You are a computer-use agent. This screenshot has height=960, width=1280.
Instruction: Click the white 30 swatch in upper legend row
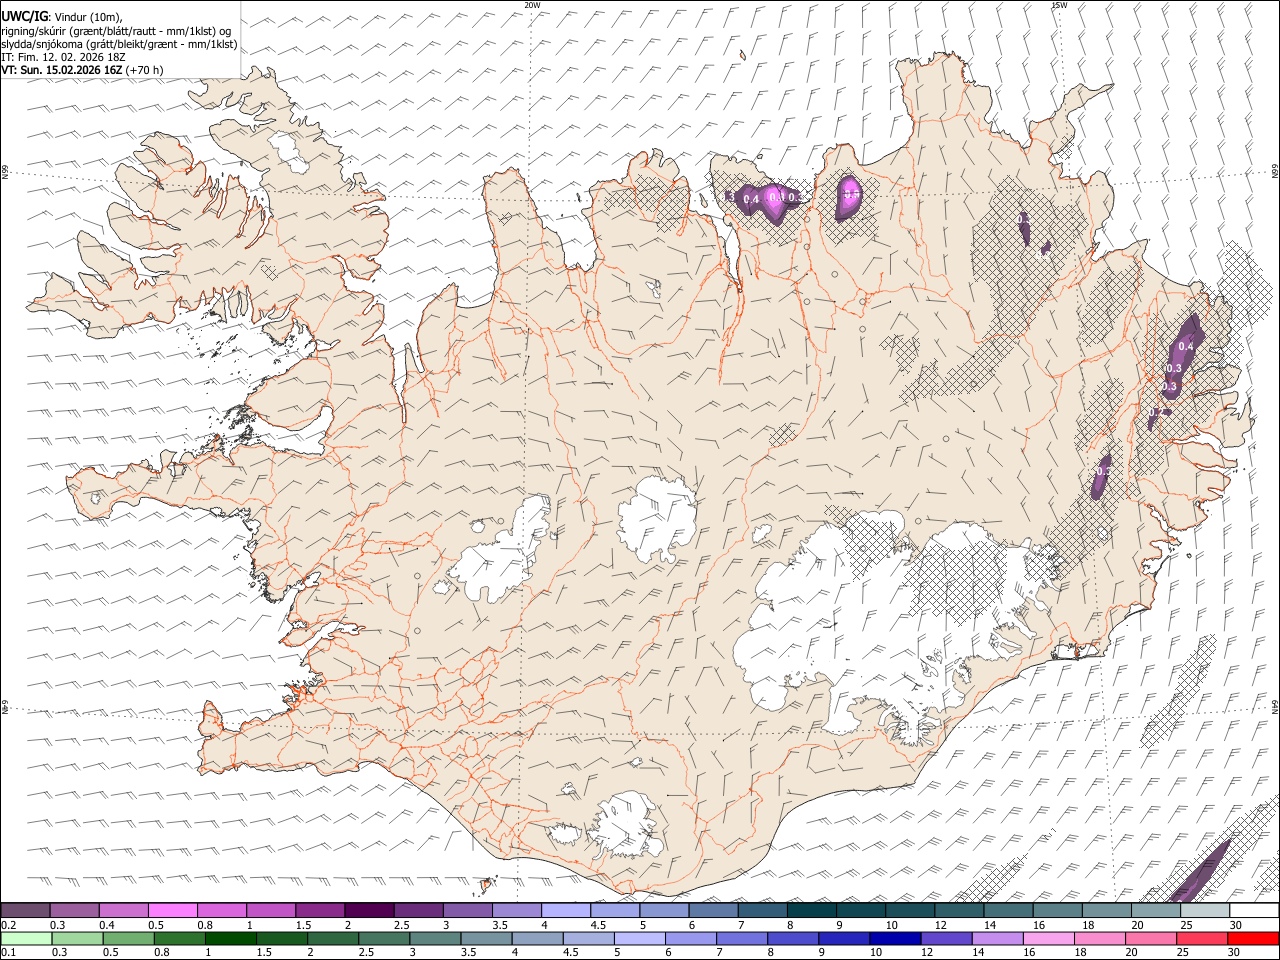tap(1254, 910)
